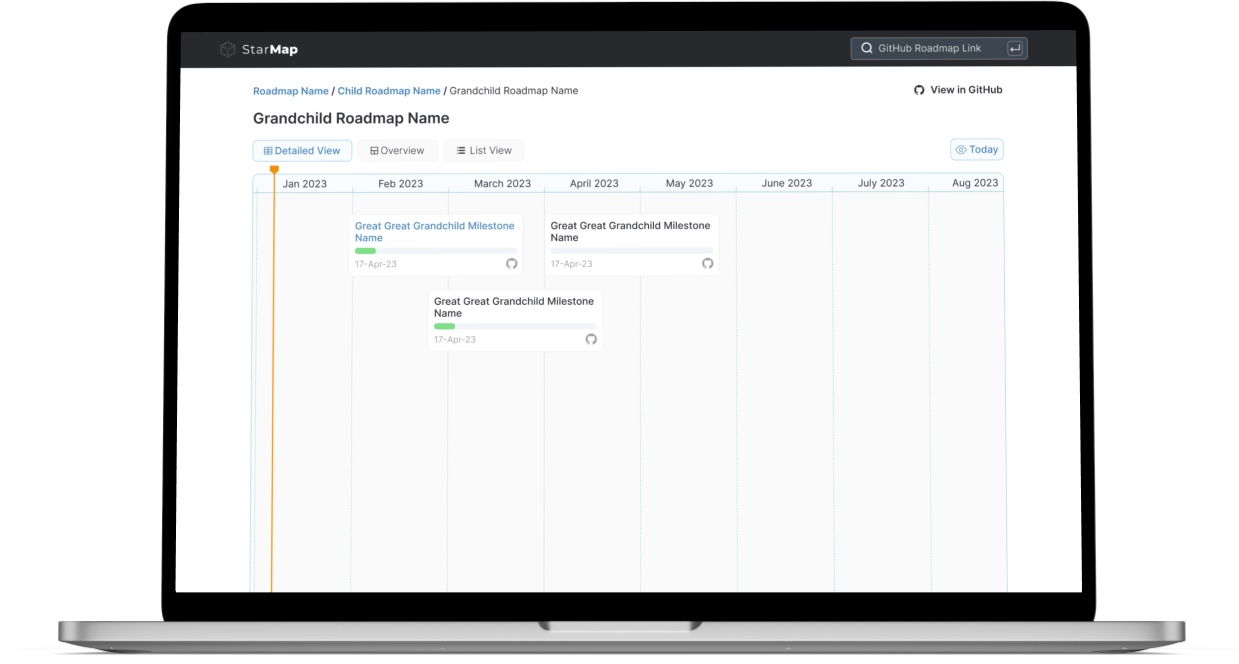The height and width of the screenshot is (664, 1239).
Task: Click the empty progress bar on Great Grandchild Milestone card
Action: point(632,251)
